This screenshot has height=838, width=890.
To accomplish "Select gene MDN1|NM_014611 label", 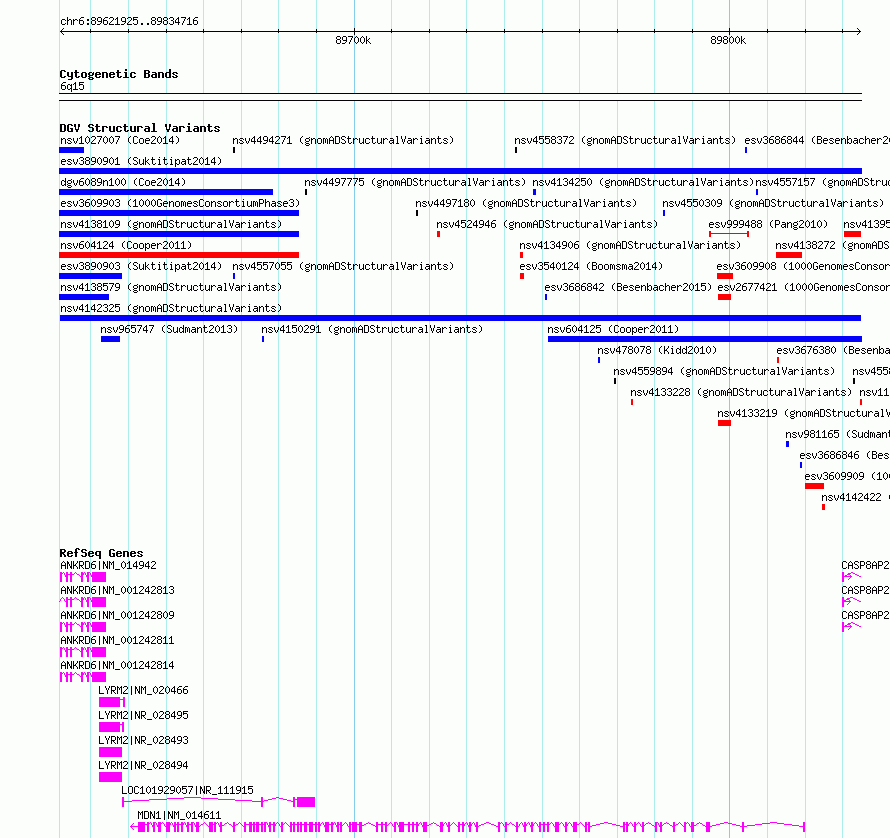I will [179, 815].
